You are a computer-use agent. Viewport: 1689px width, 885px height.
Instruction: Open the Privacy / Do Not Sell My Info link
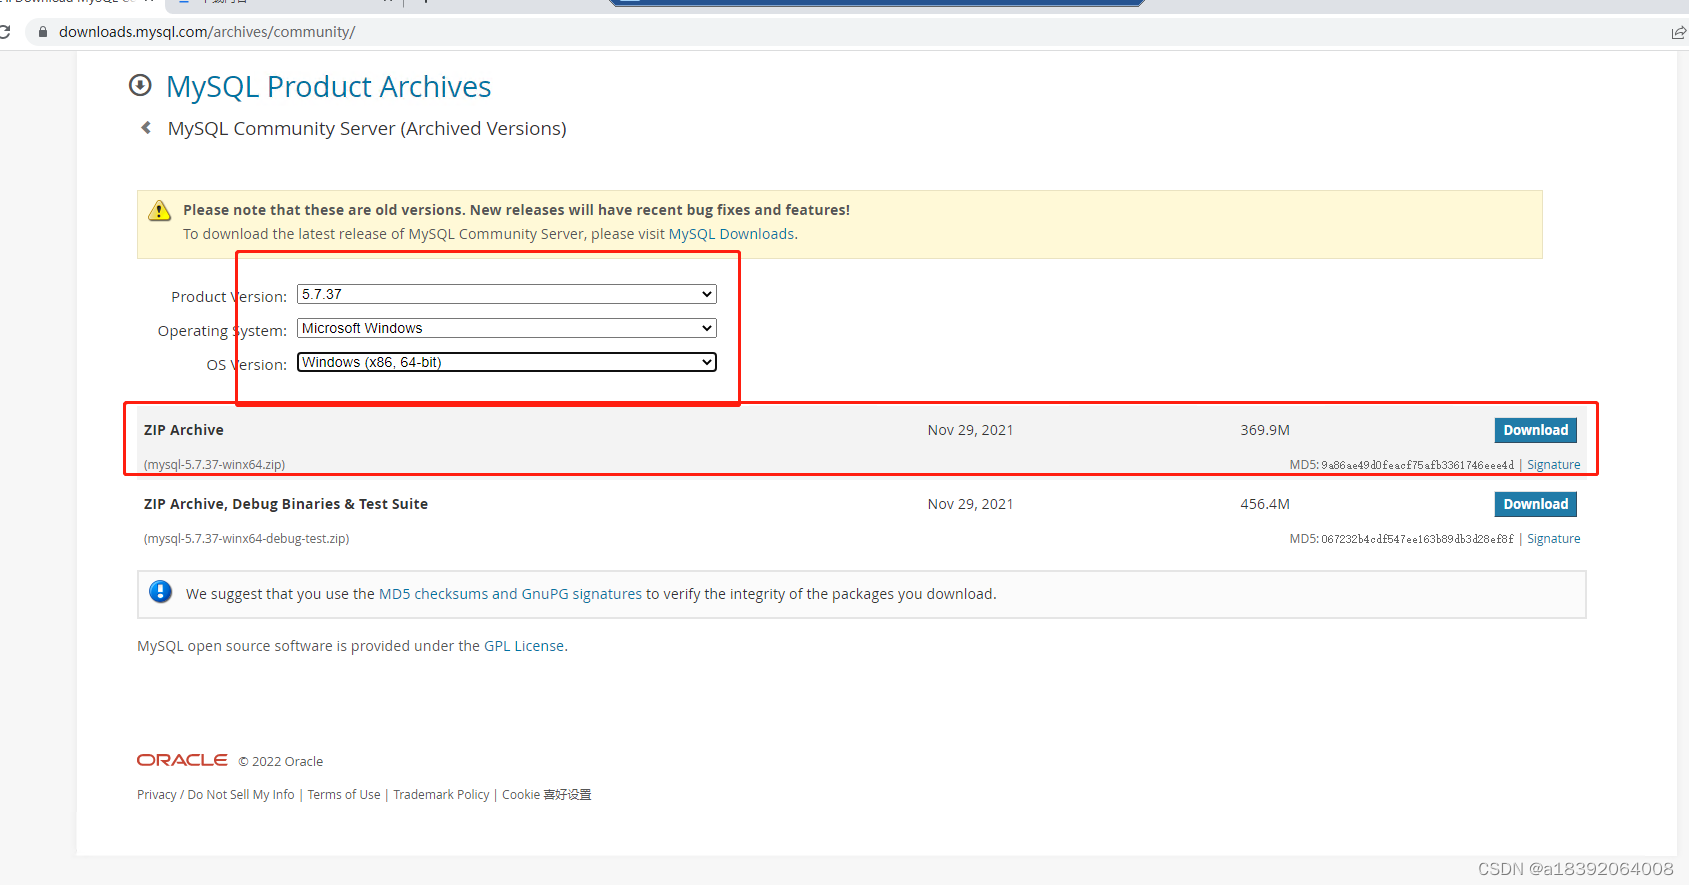tap(216, 795)
